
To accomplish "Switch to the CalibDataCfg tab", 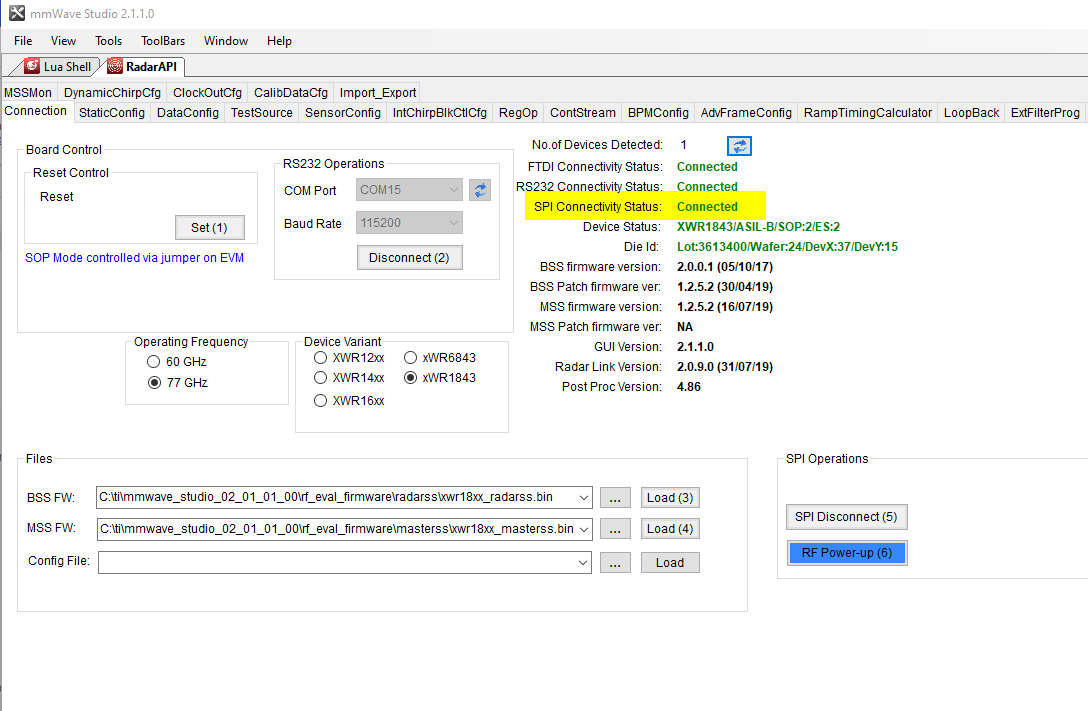I will point(291,92).
